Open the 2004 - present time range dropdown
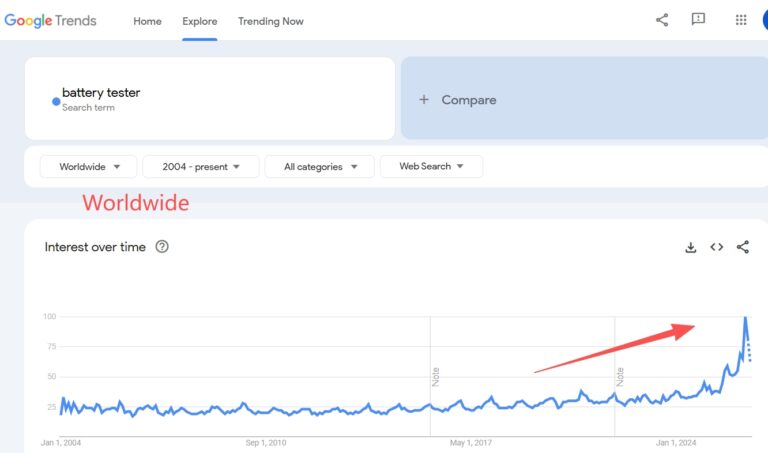 click(201, 167)
